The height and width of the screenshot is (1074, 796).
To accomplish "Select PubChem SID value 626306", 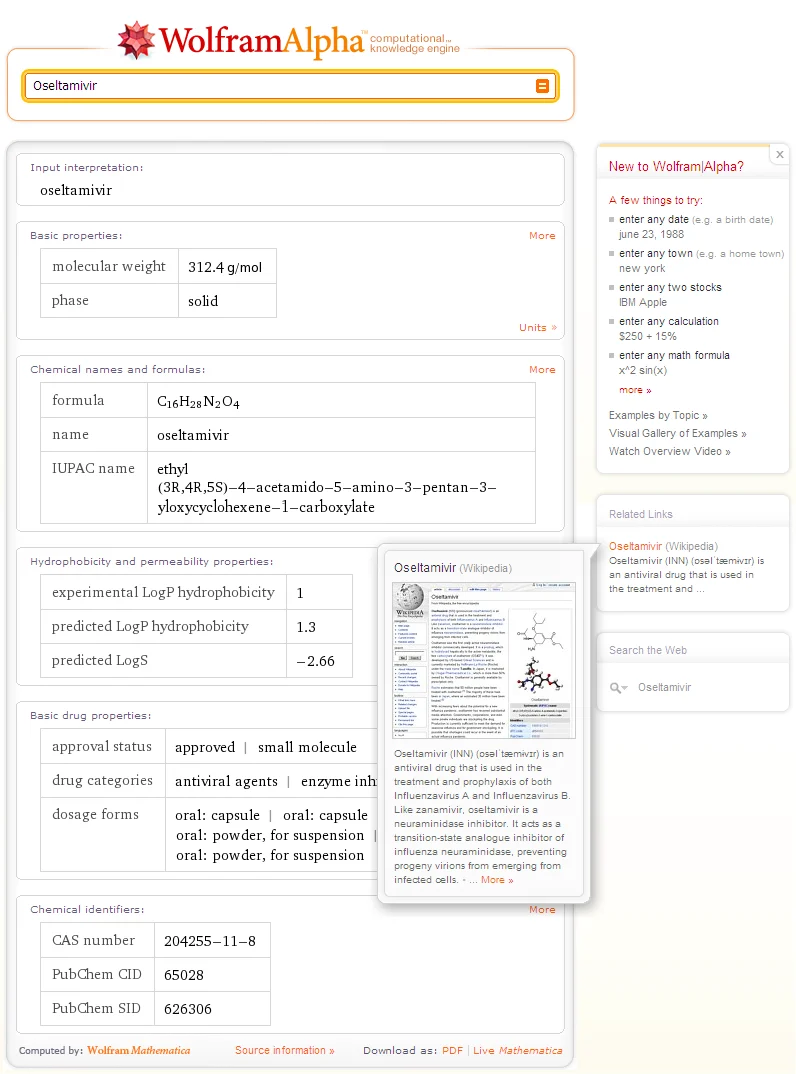I will pyautogui.click(x=188, y=1009).
